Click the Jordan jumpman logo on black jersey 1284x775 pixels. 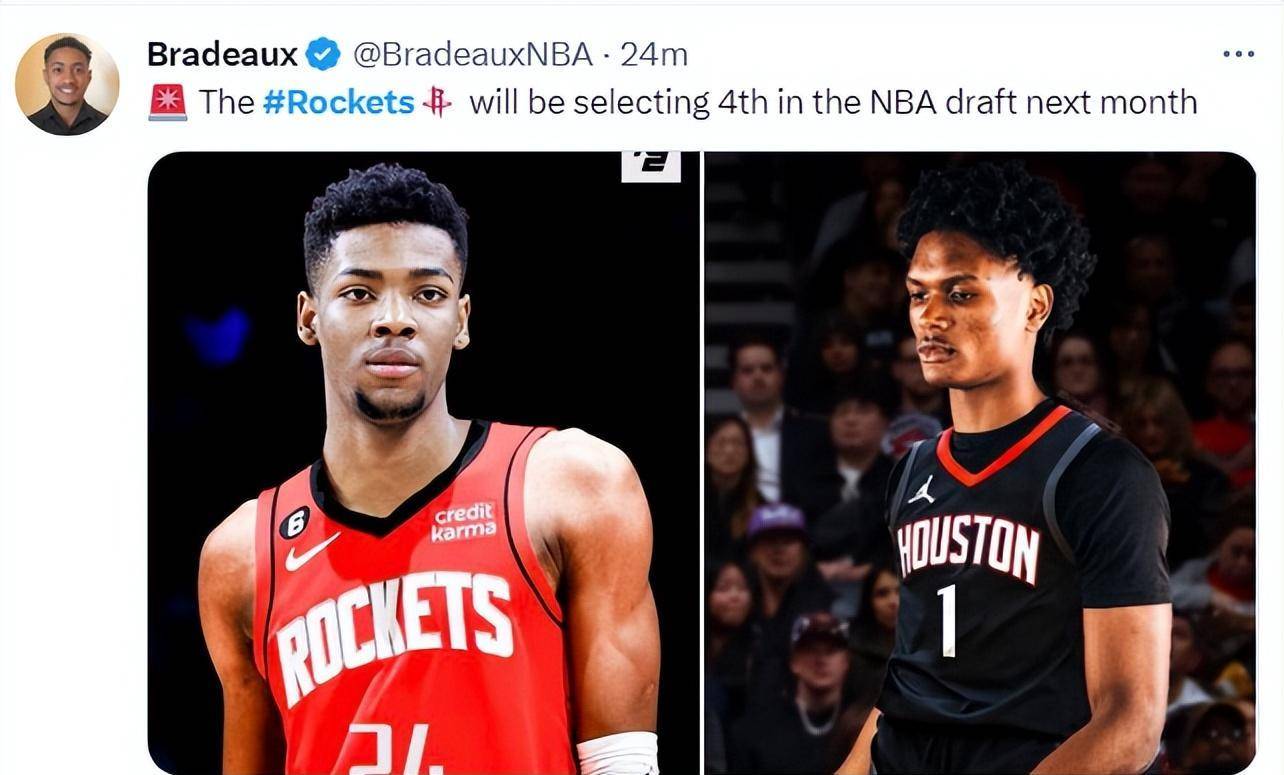coord(923,489)
